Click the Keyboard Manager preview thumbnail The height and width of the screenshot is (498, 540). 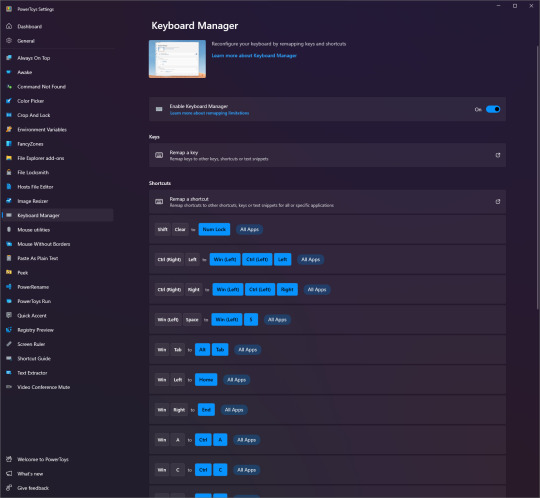[177, 59]
